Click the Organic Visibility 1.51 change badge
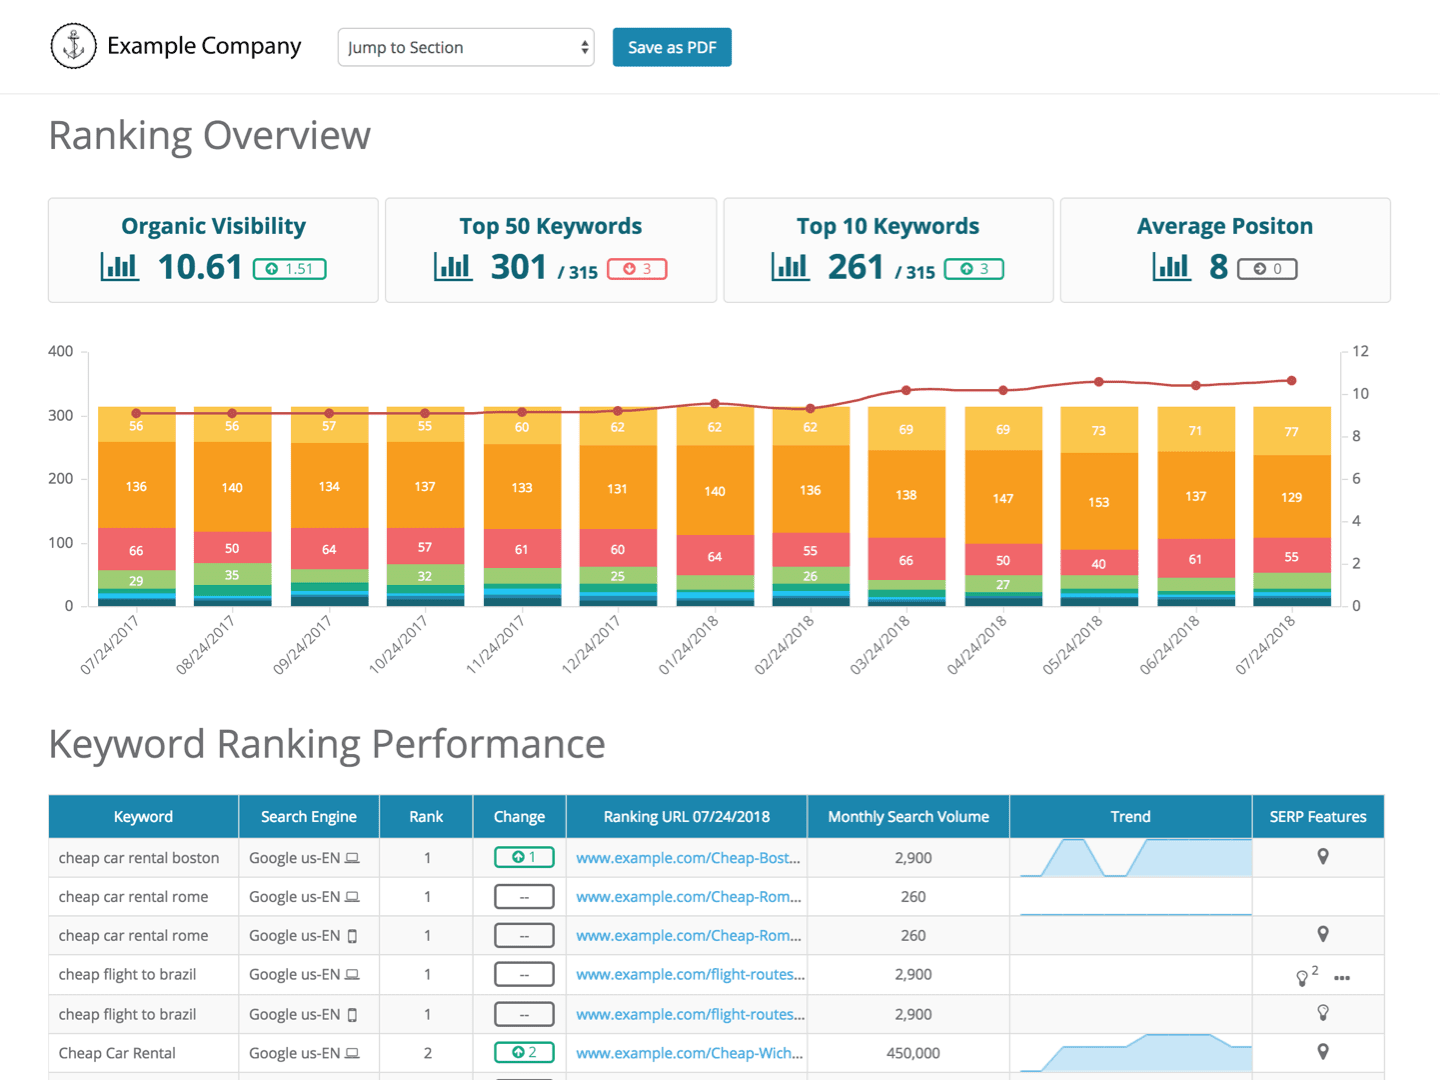The height and width of the screenshot is (1080, 1440). point(290,269)
